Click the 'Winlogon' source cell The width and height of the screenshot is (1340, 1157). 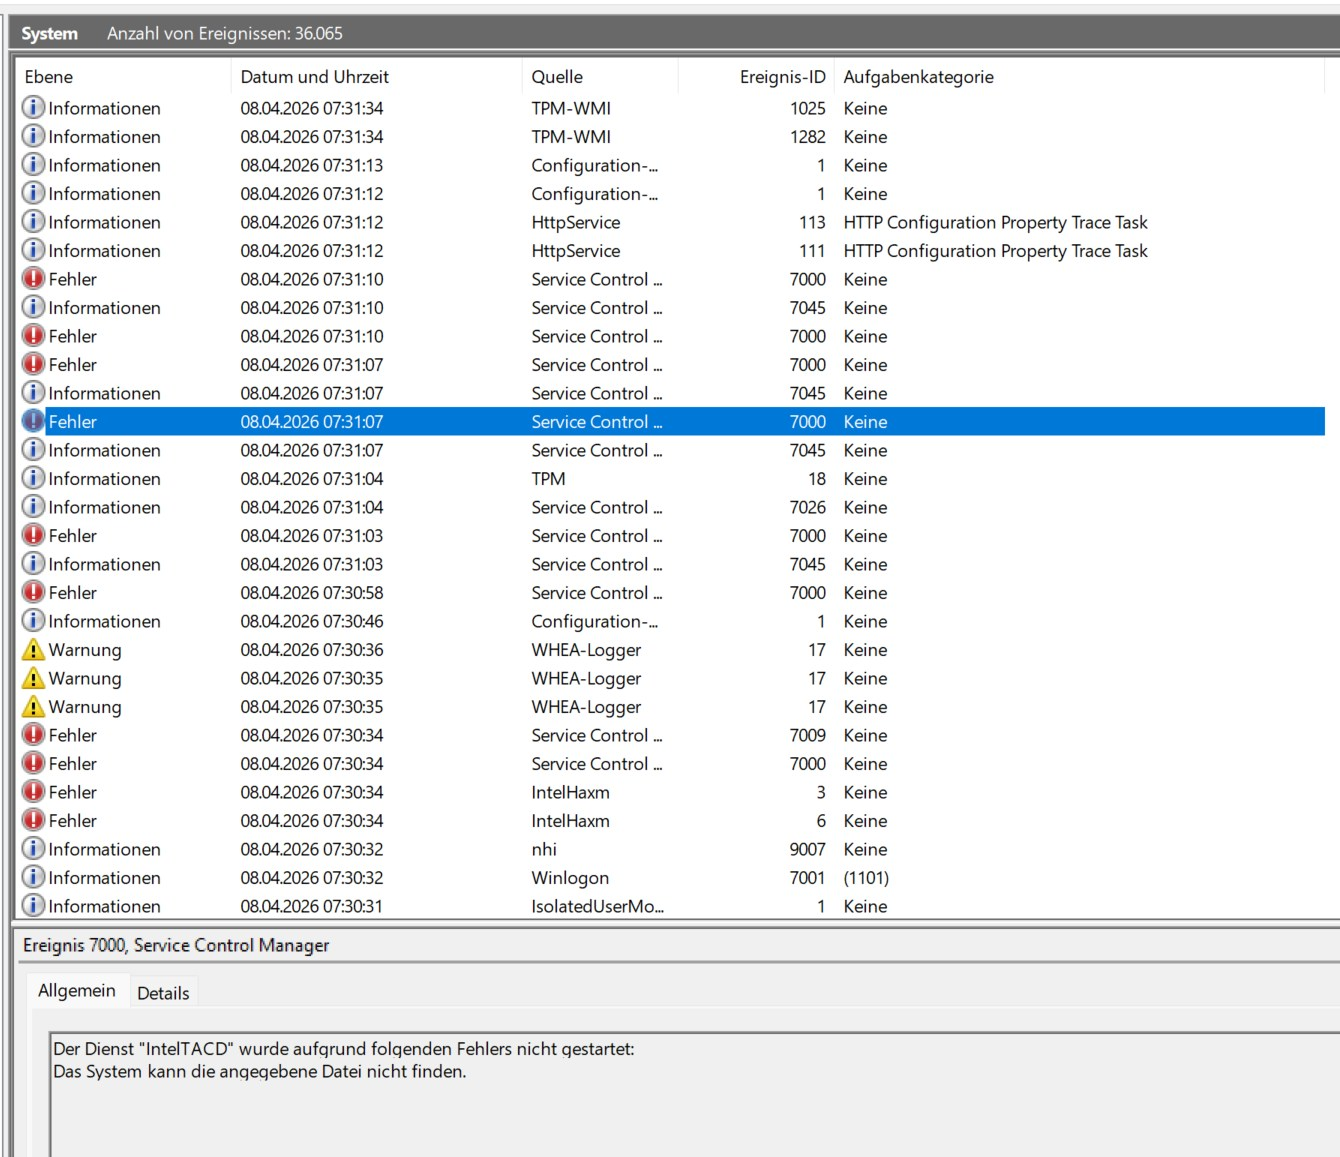[570, 878]
